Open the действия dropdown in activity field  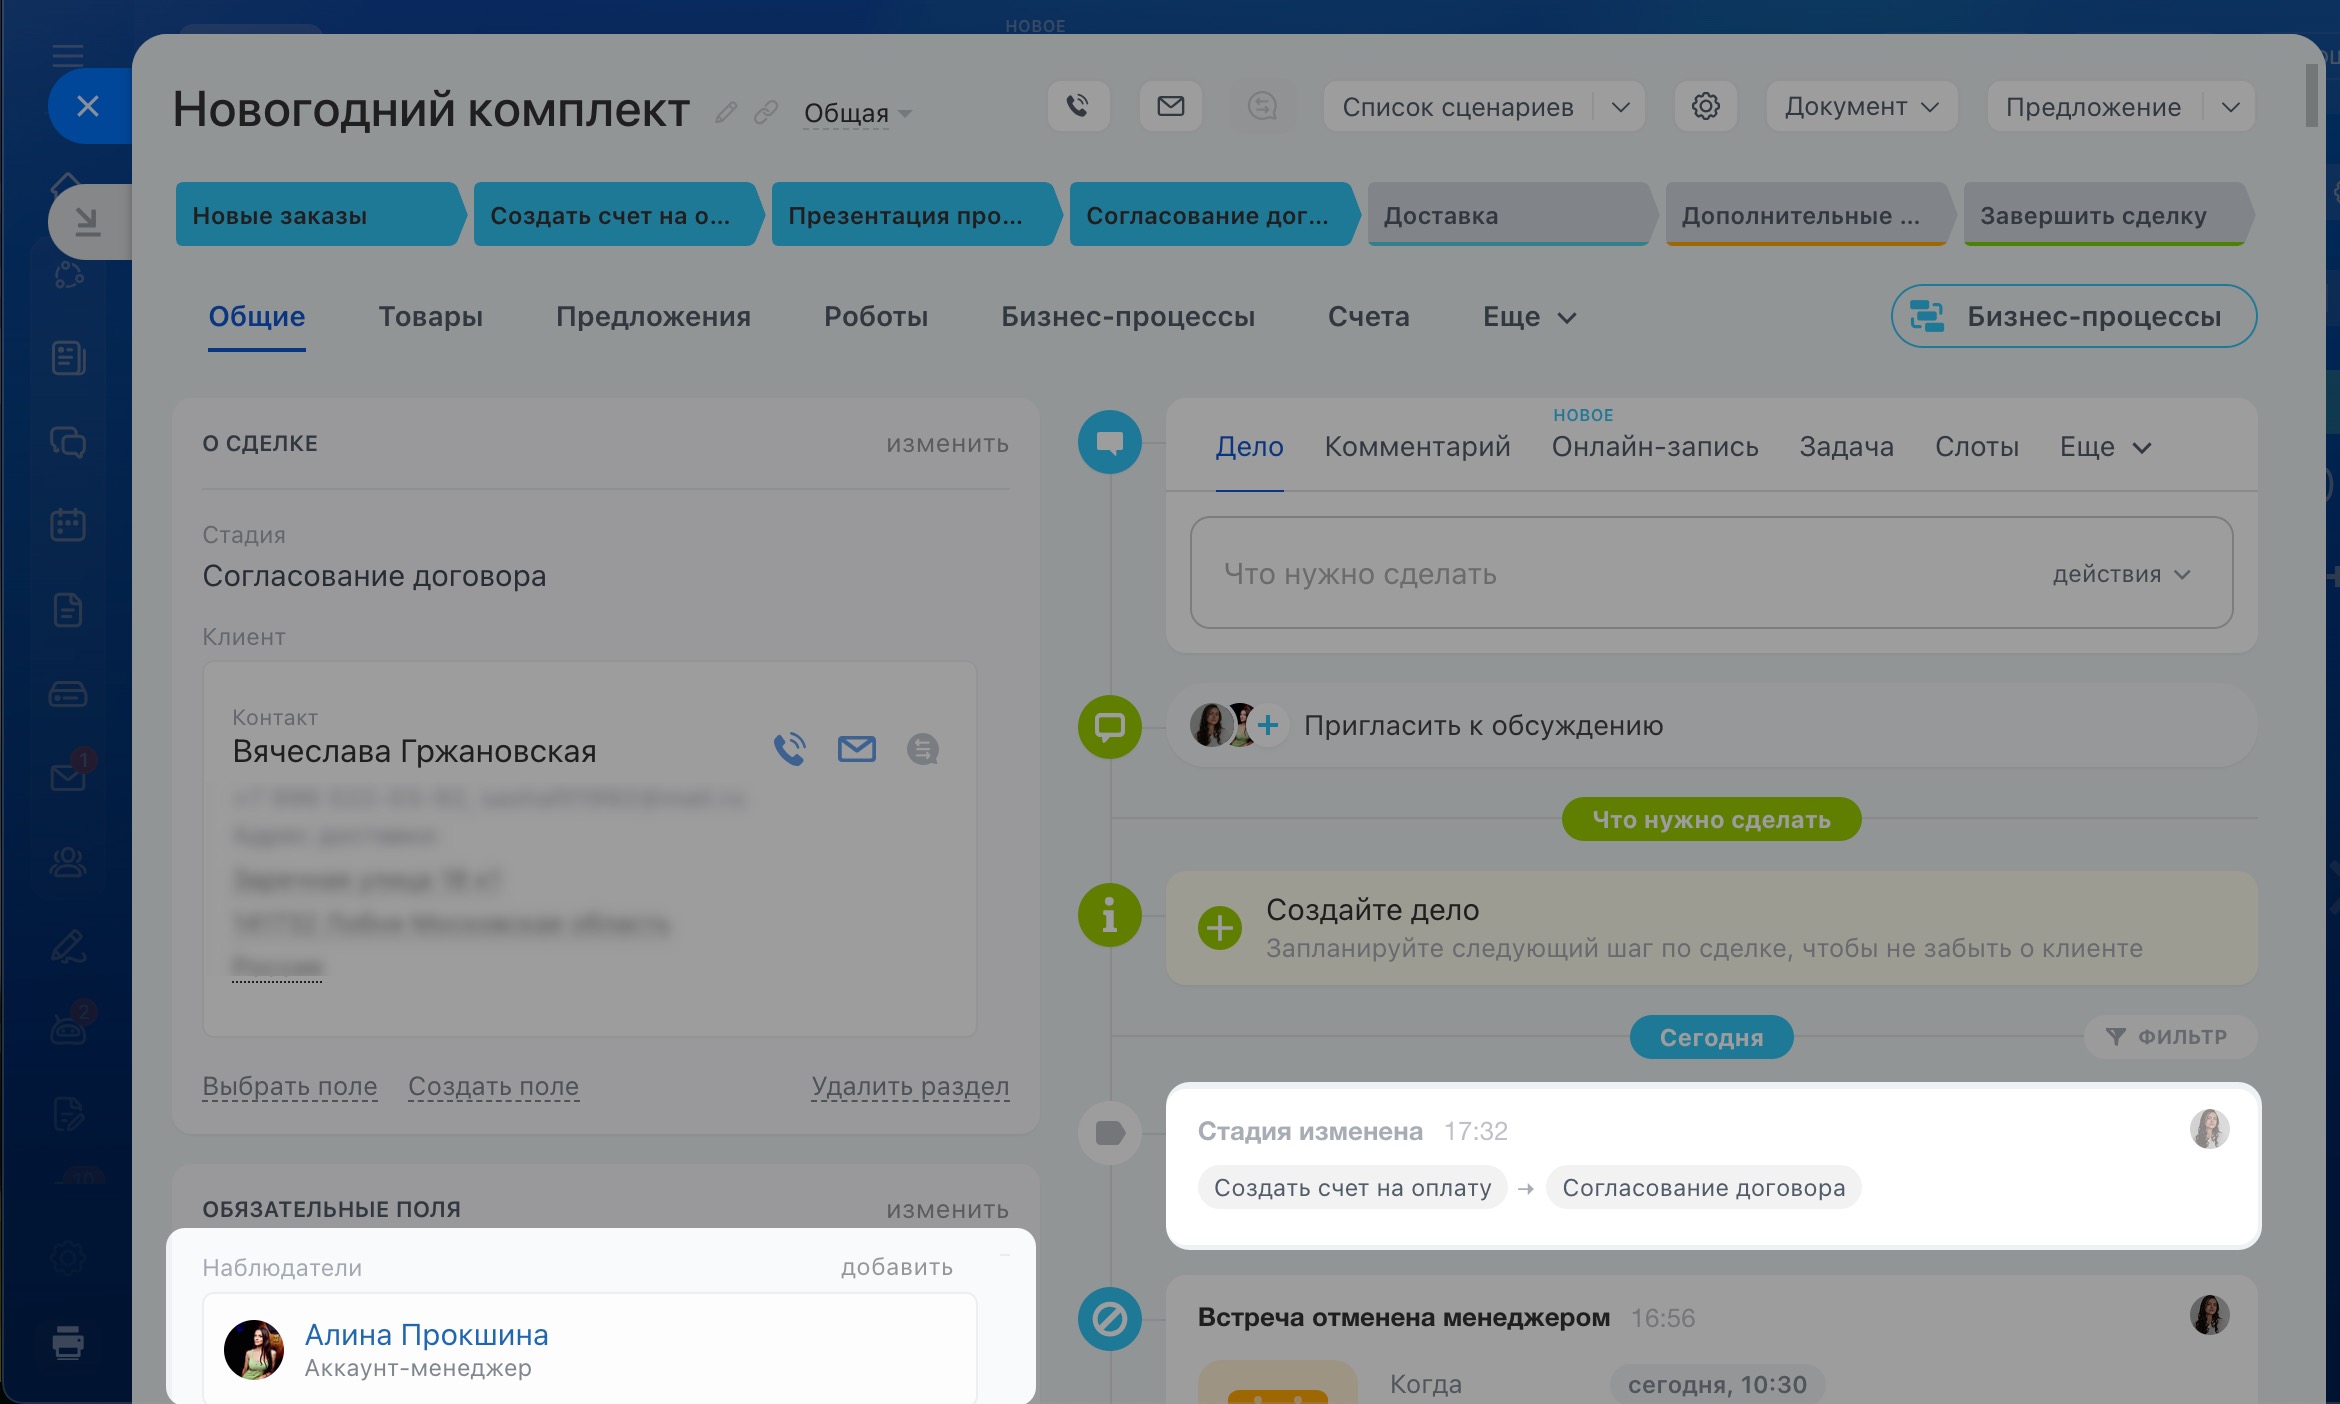(2121, 574)
